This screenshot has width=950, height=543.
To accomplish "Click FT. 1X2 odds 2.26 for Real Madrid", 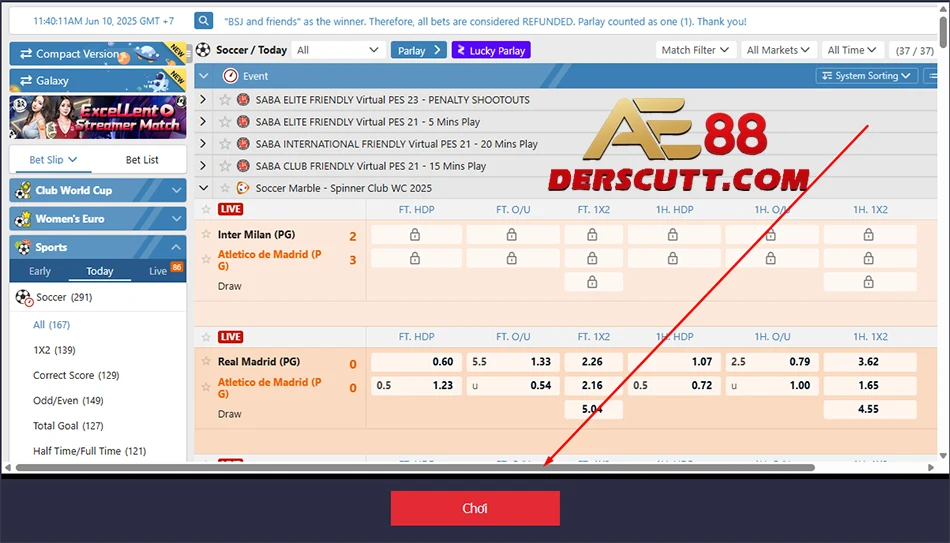I will click(x=593, y=362).
